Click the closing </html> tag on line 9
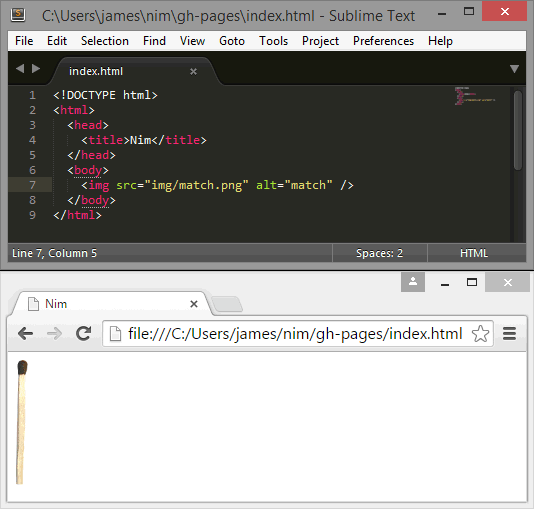 pos(77,215)
